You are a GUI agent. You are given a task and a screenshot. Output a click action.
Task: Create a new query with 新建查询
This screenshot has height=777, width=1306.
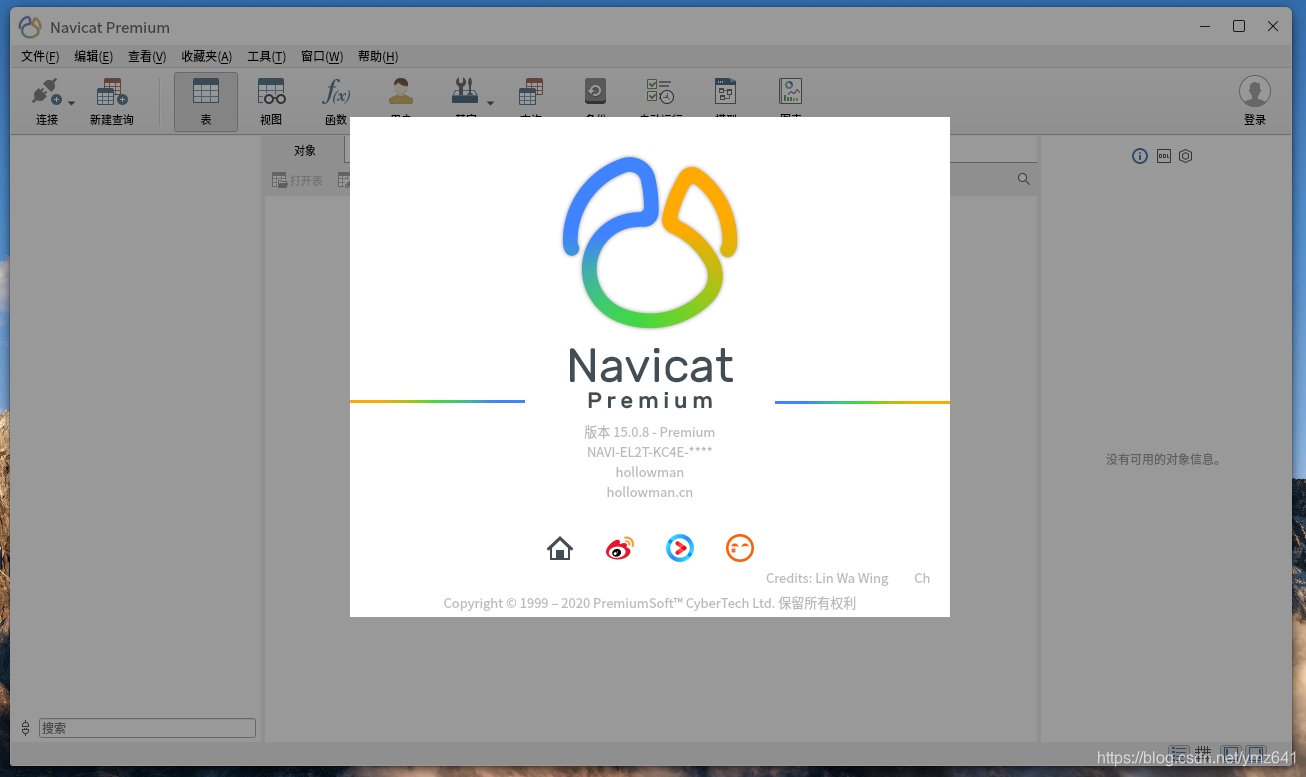pos(111,102)
